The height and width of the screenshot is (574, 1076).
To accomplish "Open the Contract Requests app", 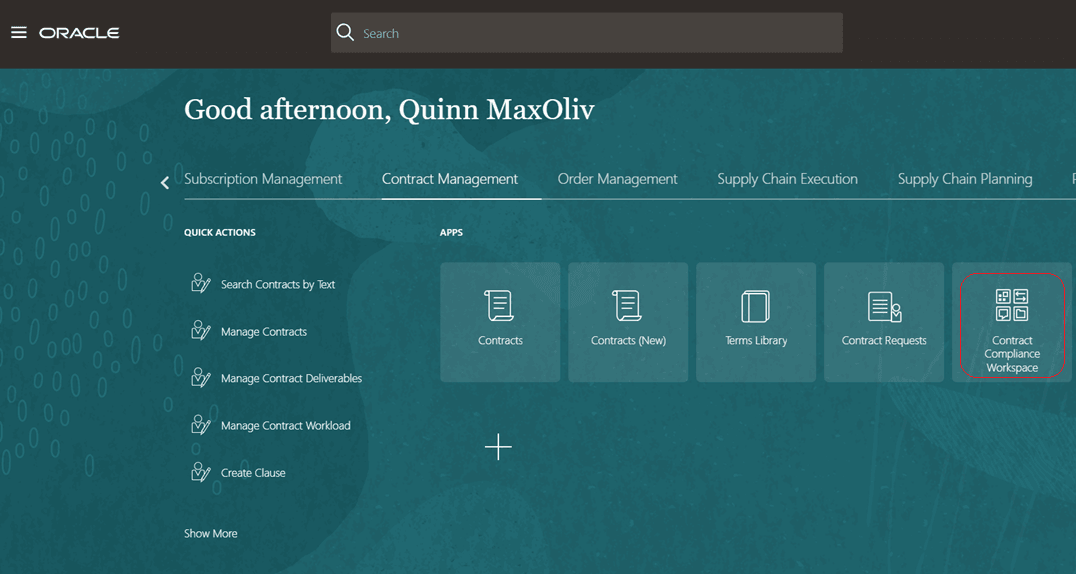I will (884, 322).
